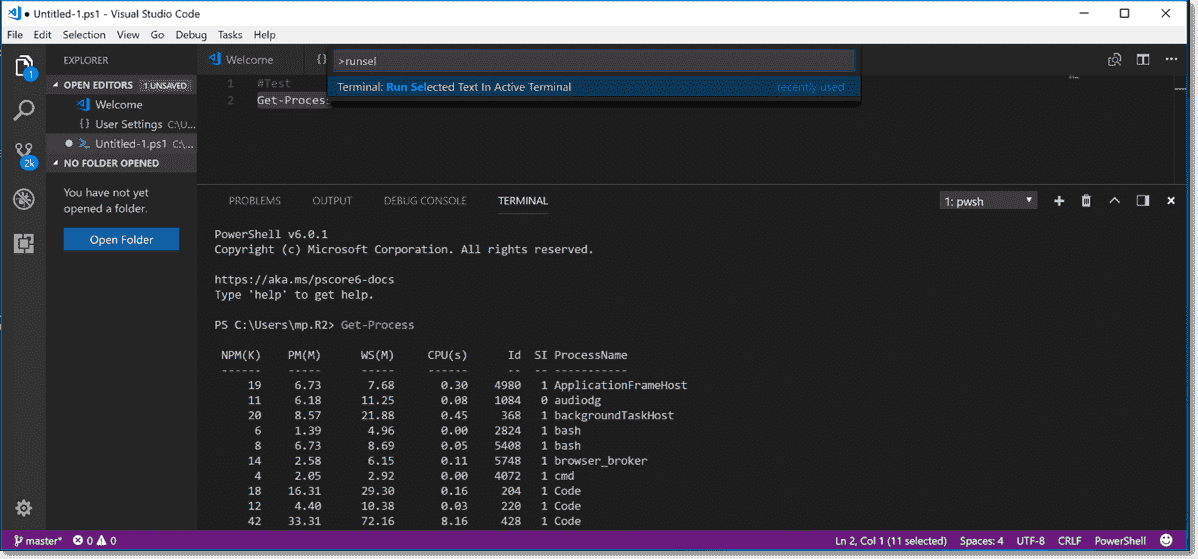The width and height of the screenshot is (1198, 559).
Task: Open the Debug view in activity bar
Action: click(x=24, y=199)
